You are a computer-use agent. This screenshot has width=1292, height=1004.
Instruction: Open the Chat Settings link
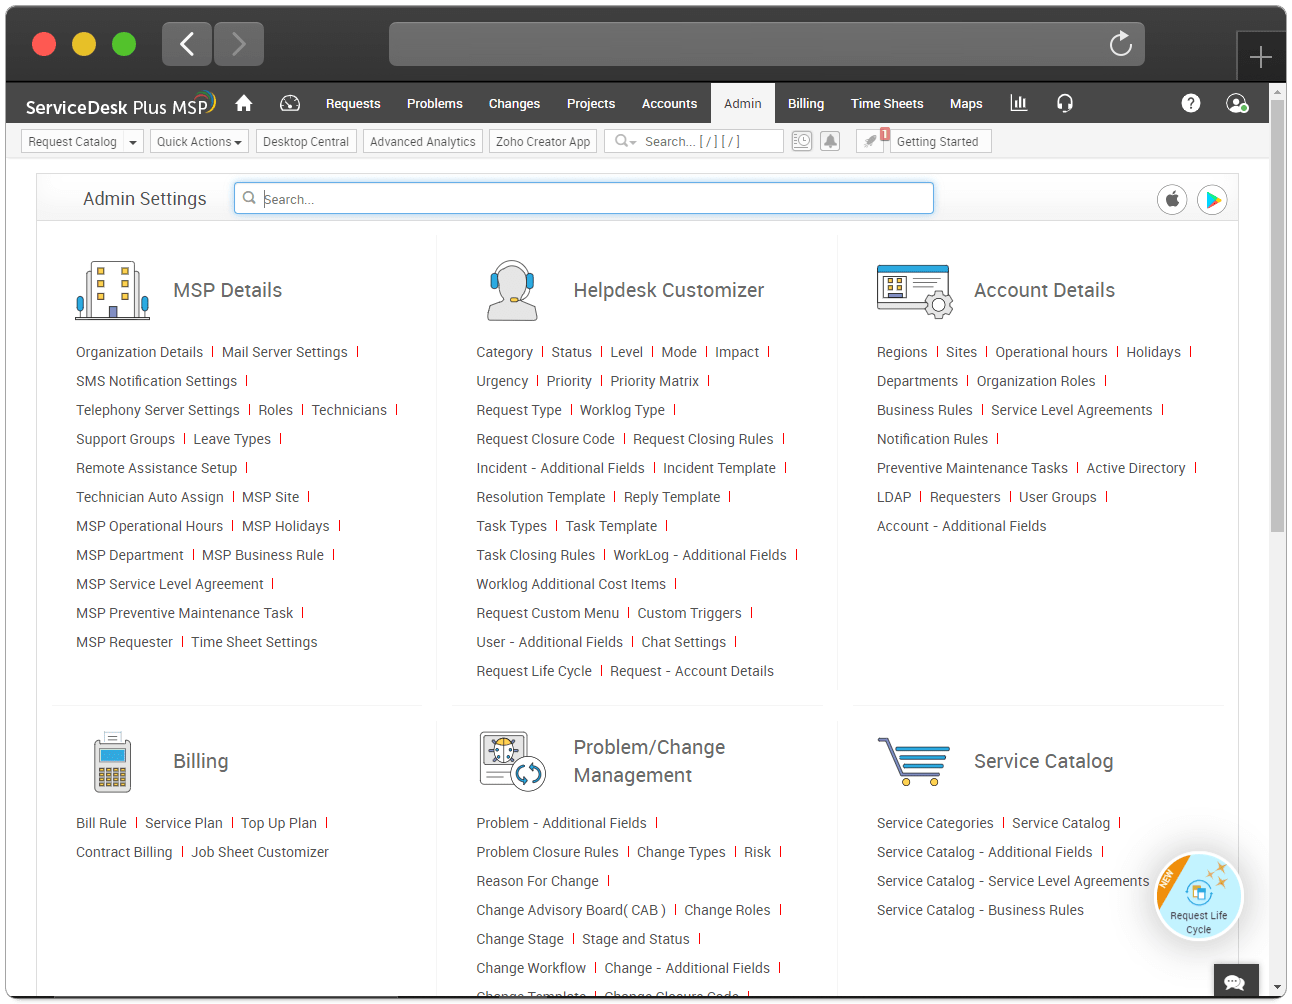point(684,642)
